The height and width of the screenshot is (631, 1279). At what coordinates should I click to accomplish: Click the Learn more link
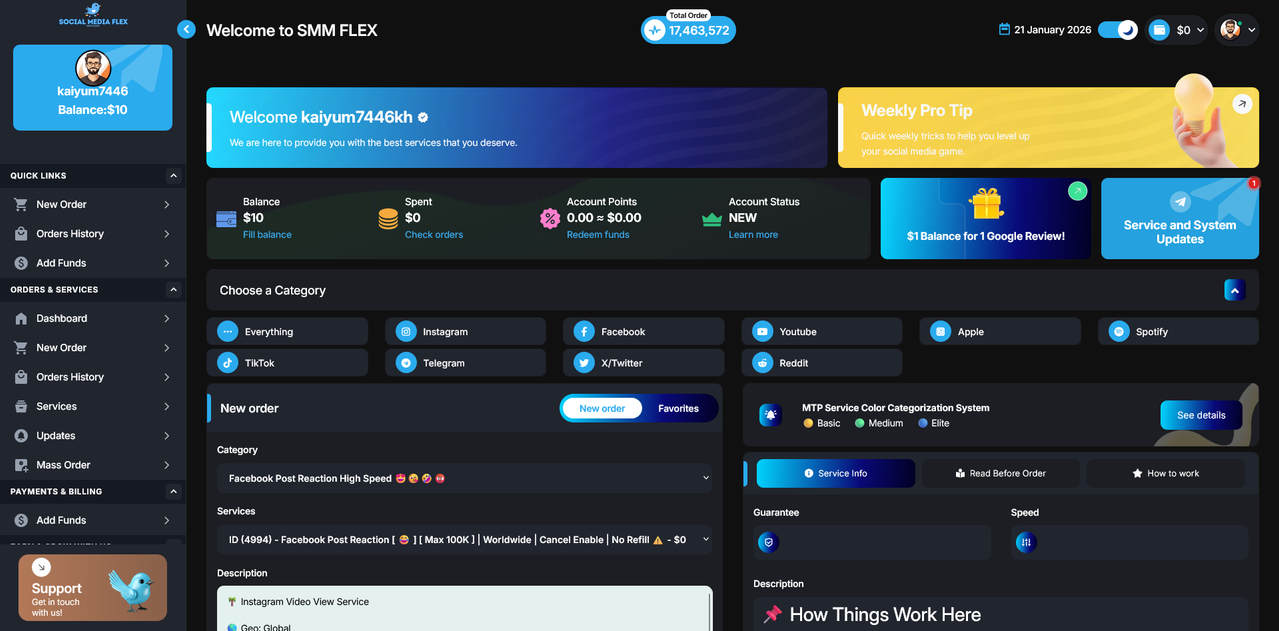pos(753,235)
